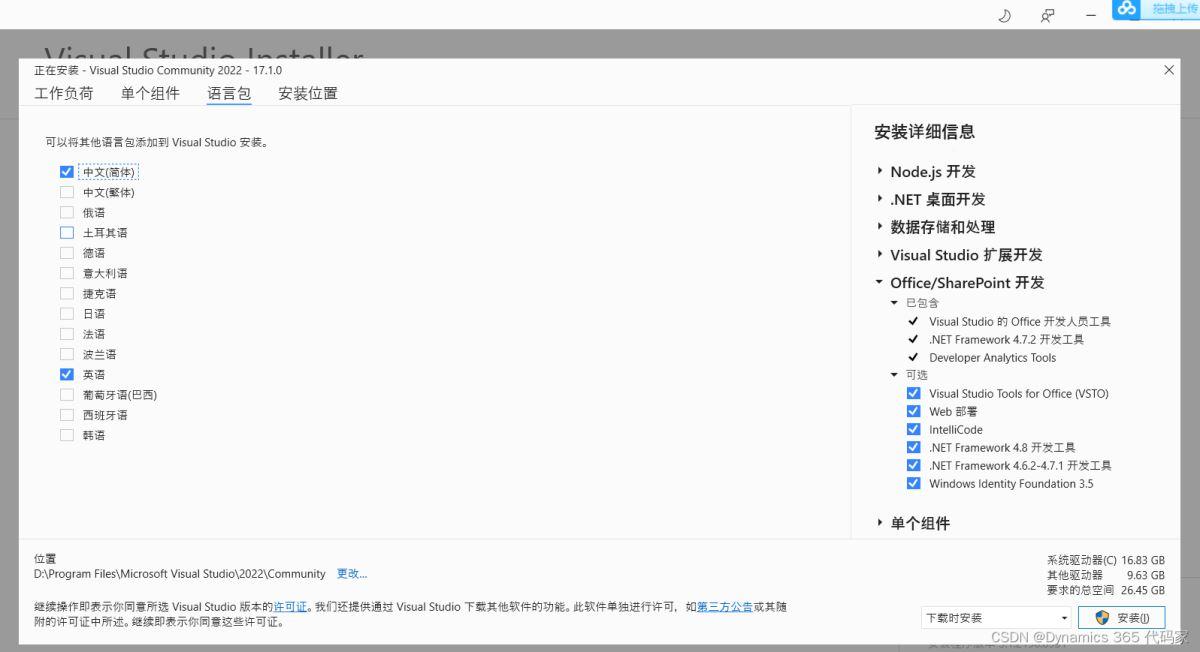Collapse the 可选 group

tap(895, 375)
